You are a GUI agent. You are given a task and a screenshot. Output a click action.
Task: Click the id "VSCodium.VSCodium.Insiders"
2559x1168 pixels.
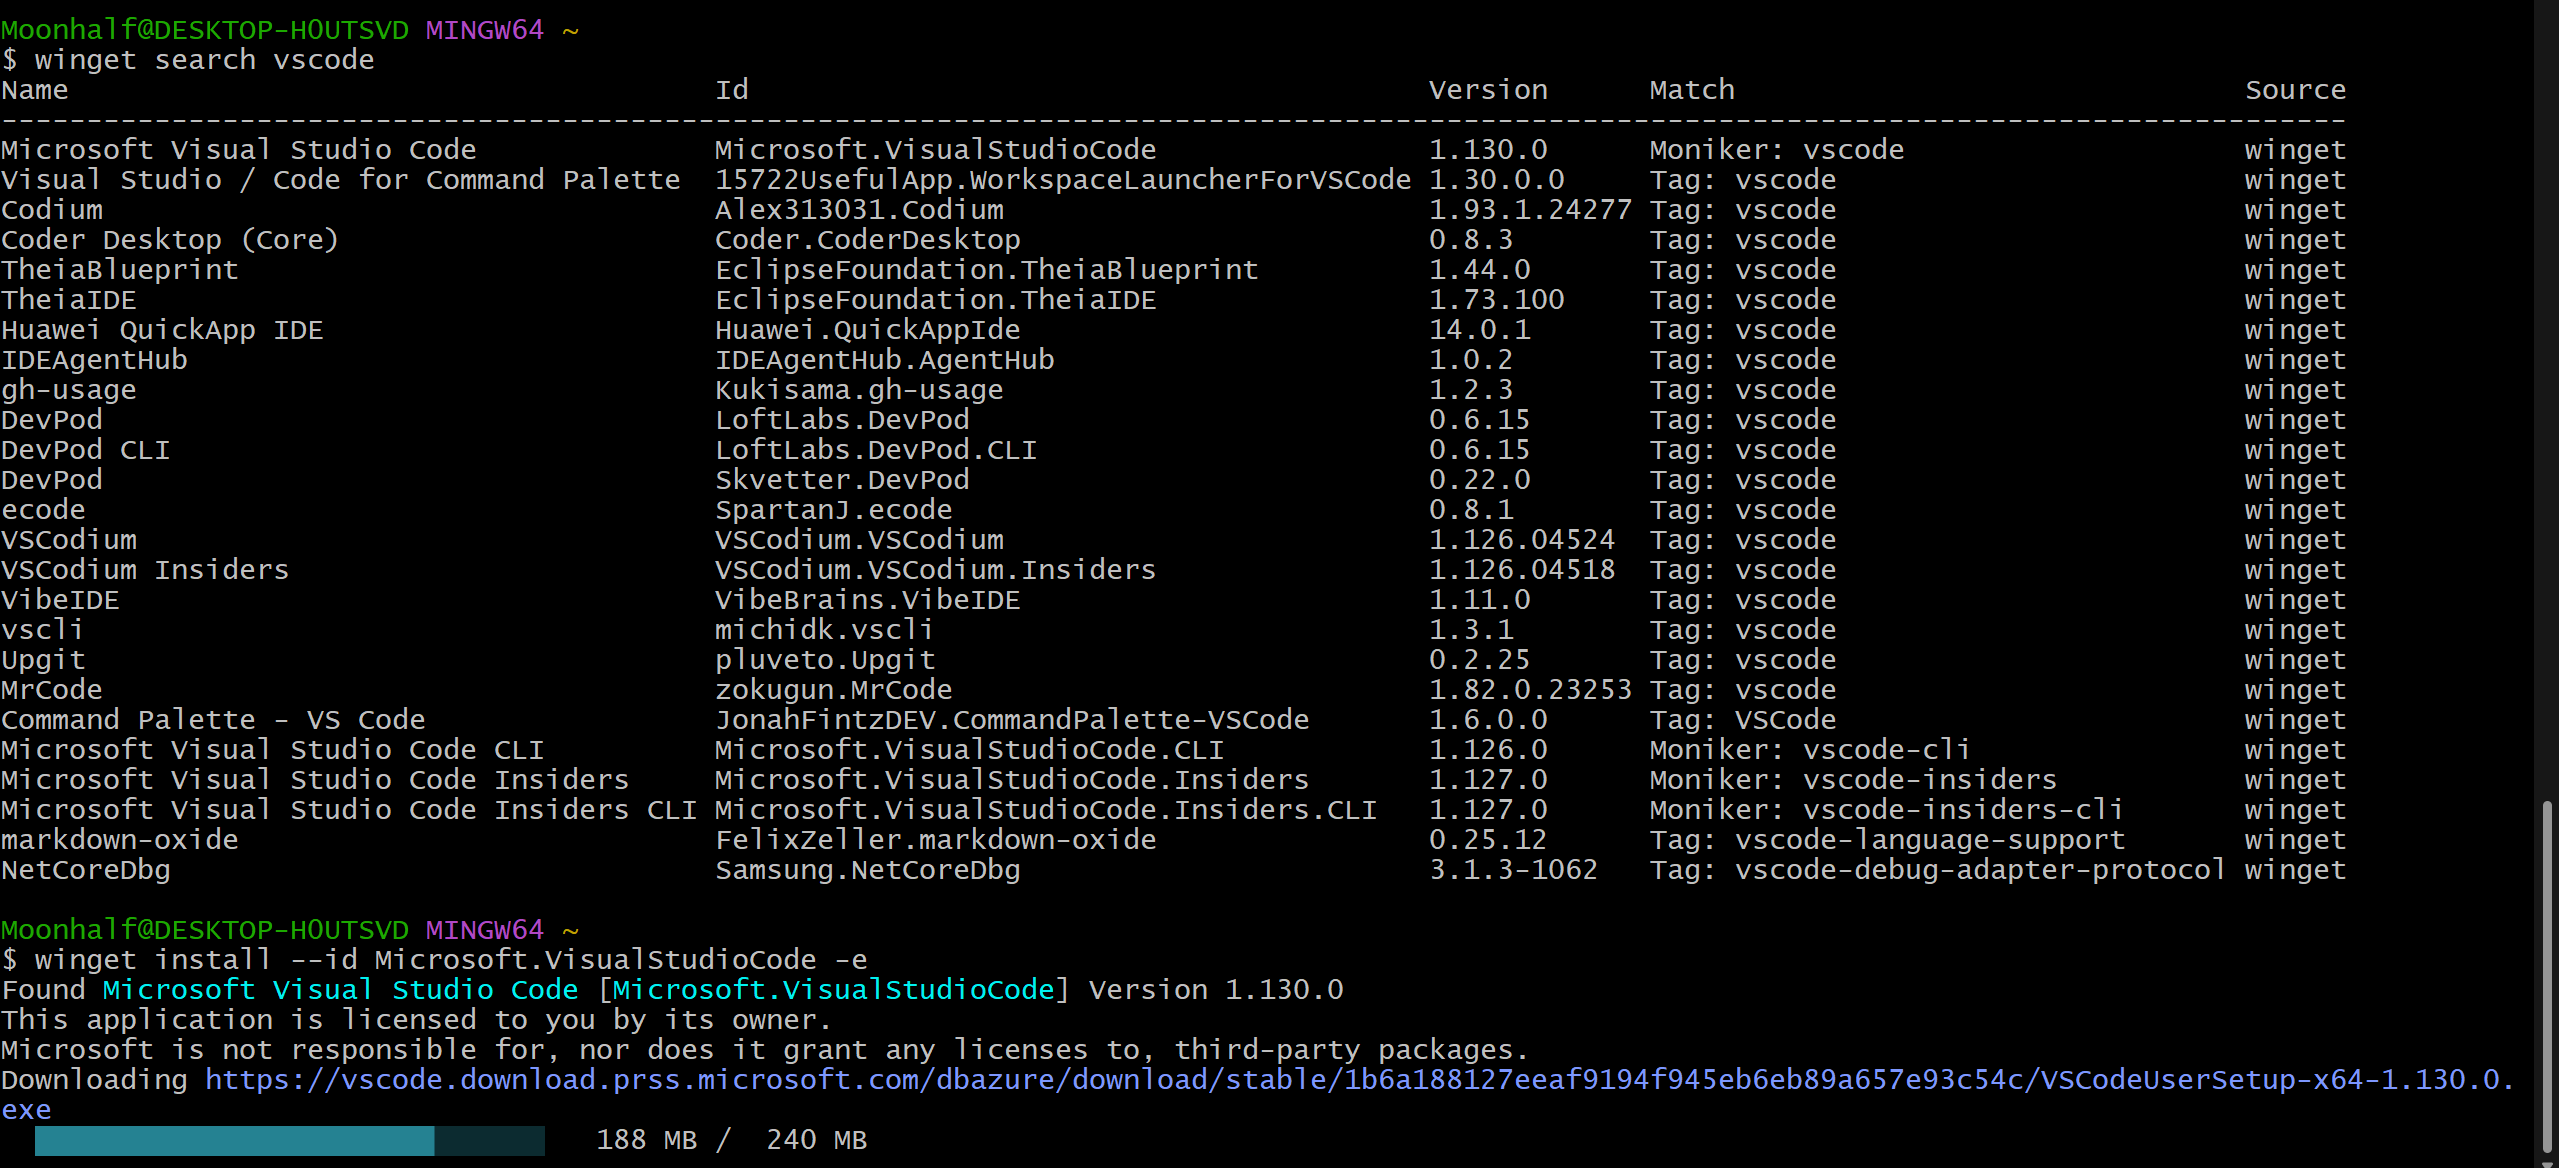pyautogui.click(x=936, y=570)
